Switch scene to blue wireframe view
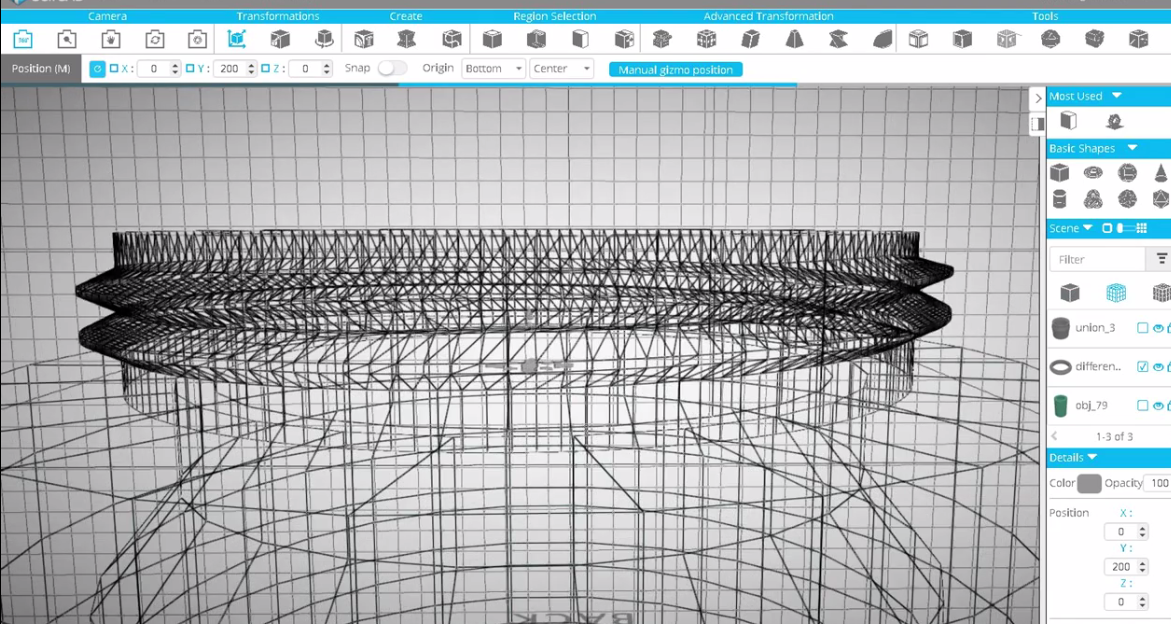Viewport: 1171px width, 624px height. click(1116, 293)
